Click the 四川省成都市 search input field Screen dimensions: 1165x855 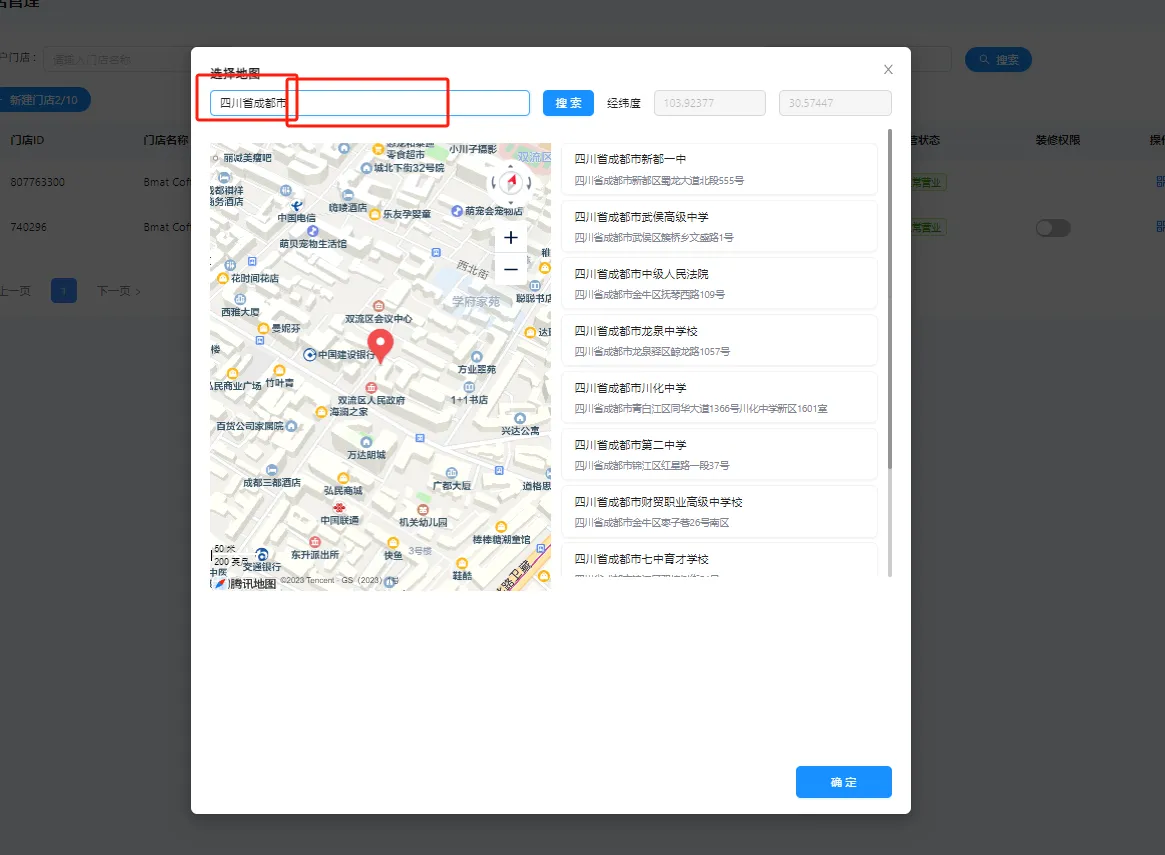click(x=368, y=102)
